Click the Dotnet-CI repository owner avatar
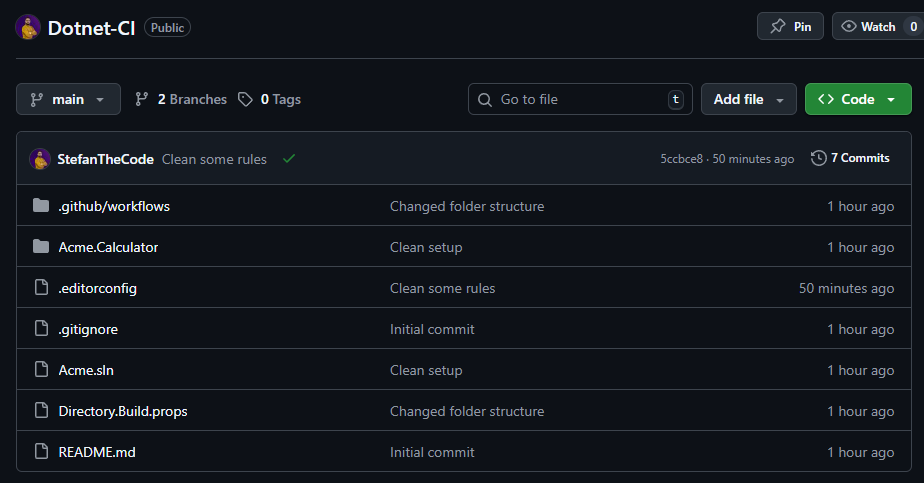The height and width of the screenshot is (483, 924). [x=28, y=27]
